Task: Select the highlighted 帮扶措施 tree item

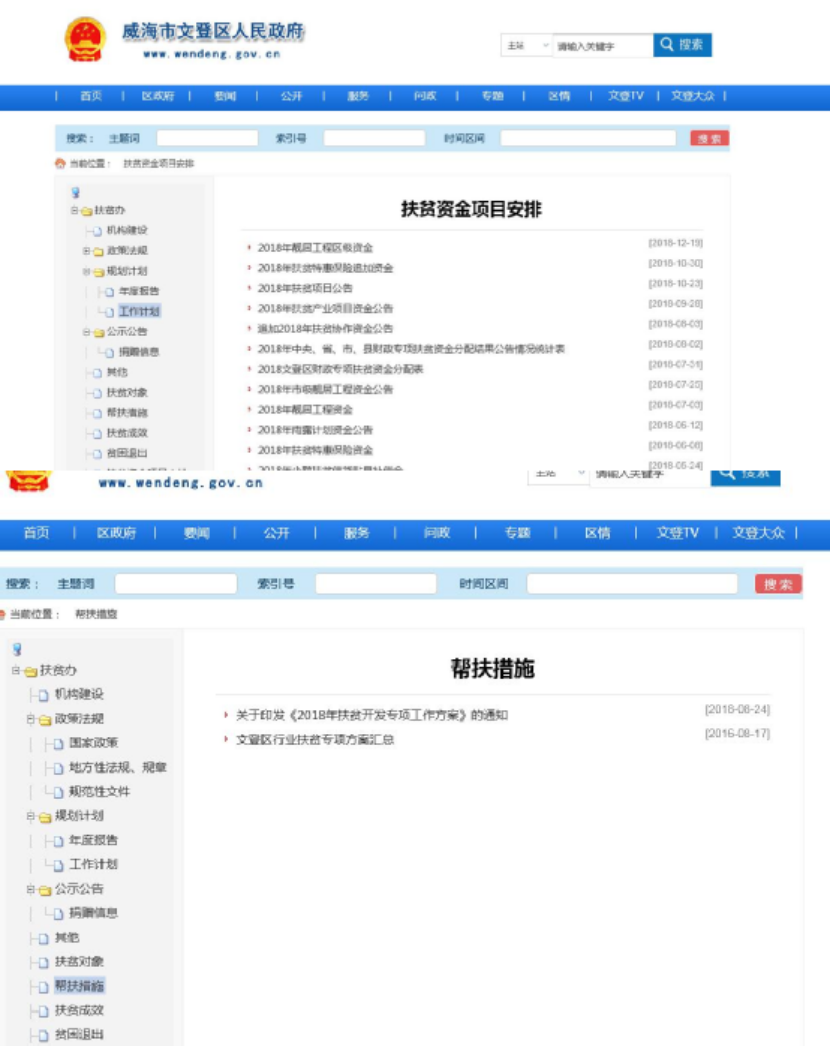Action: [x=79, y=986]
